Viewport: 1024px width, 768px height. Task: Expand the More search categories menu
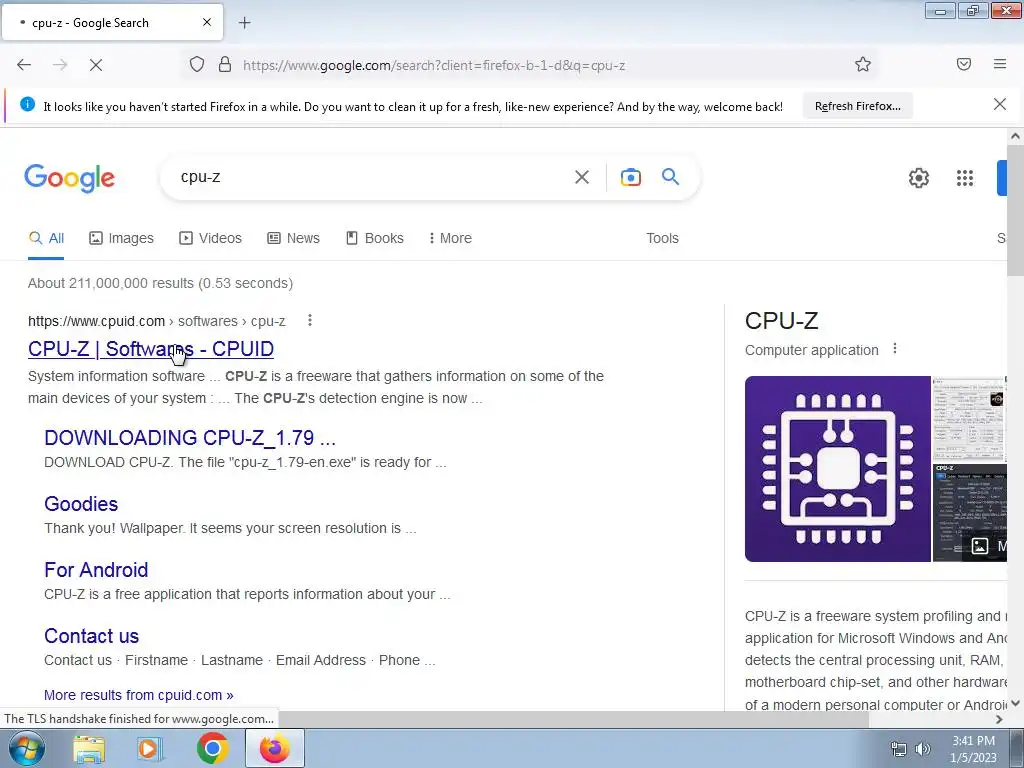point(450,238)
